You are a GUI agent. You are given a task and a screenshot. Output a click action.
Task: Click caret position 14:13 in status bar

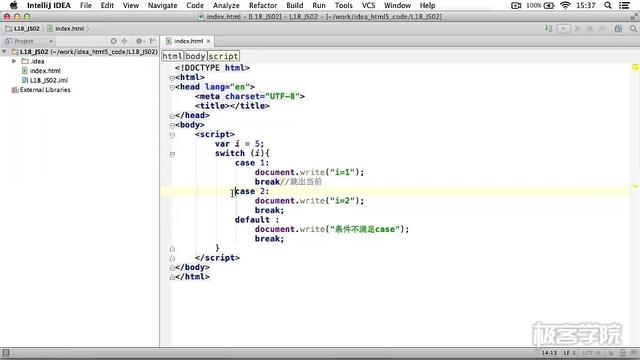[x=549, y=353]
